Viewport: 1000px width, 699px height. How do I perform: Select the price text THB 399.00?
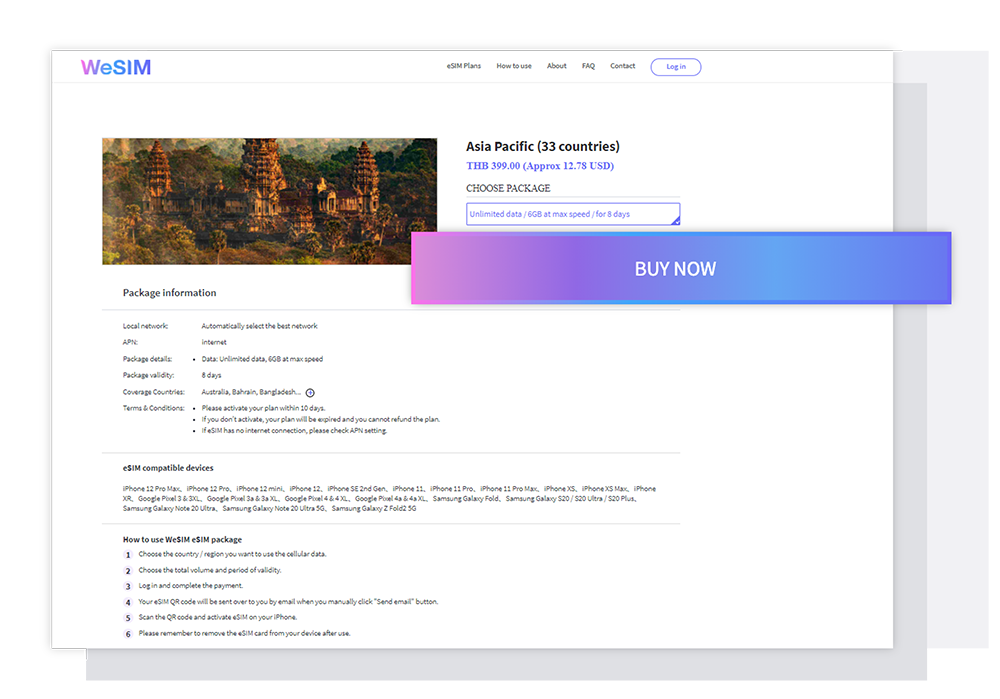pos(493,166)
